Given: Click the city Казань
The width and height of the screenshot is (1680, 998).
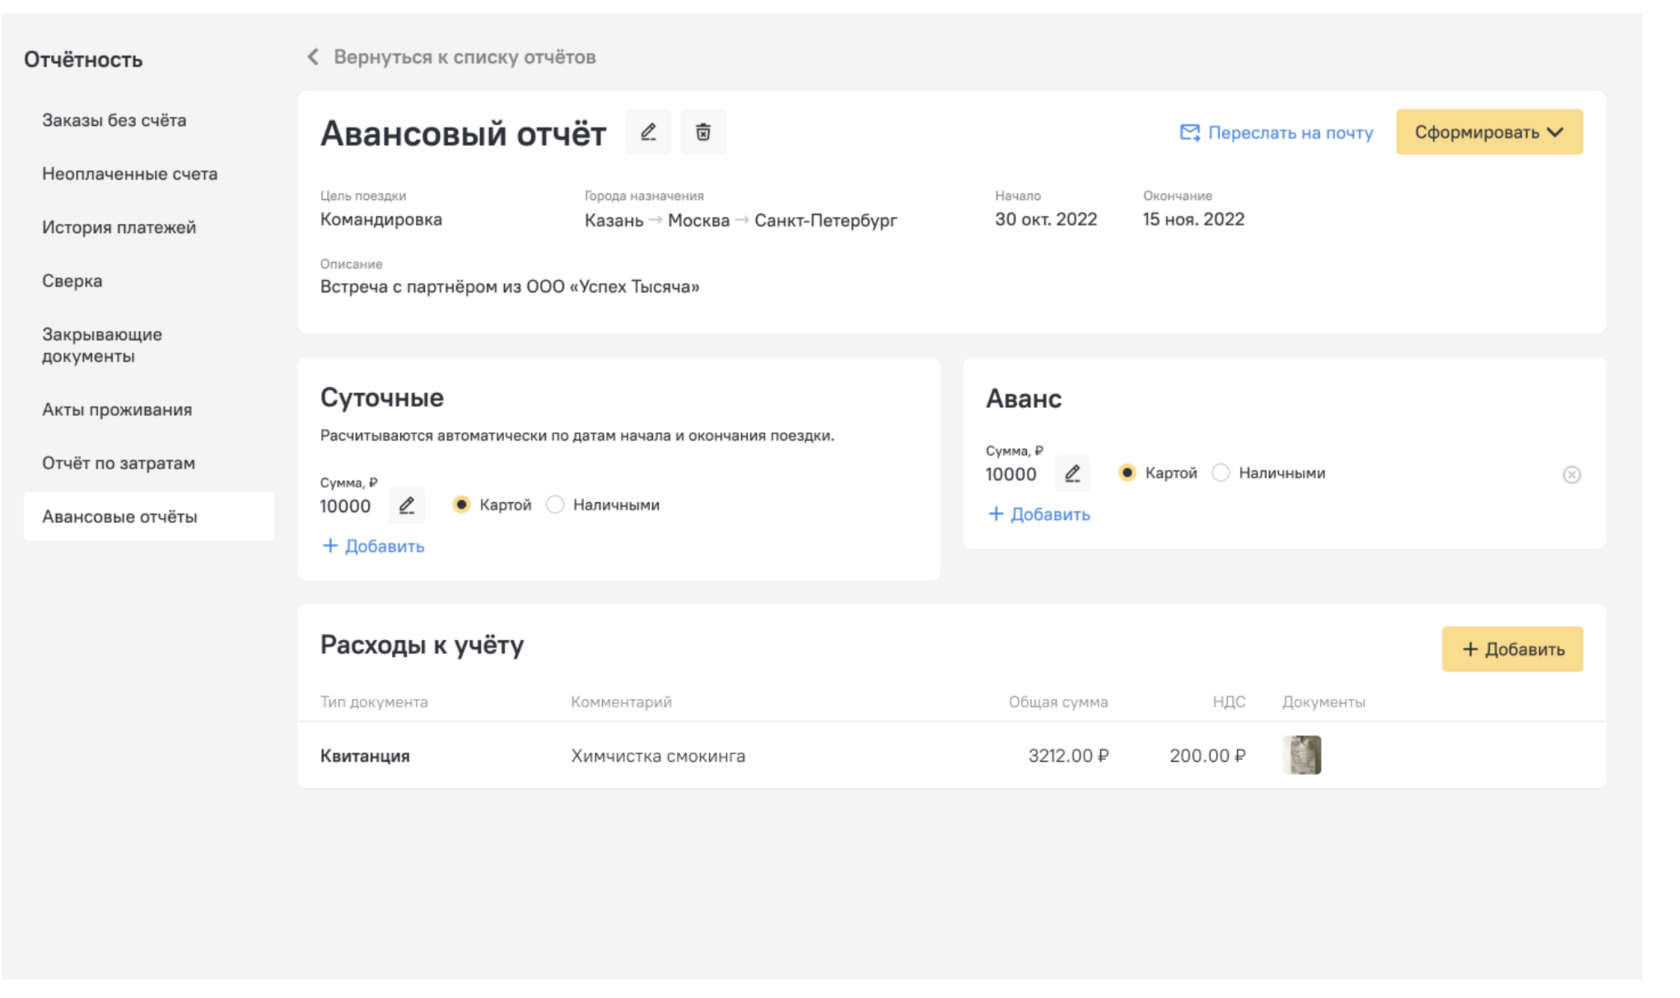Looking at the screenshot, I should pyautogui.click(x=614, y=220).
